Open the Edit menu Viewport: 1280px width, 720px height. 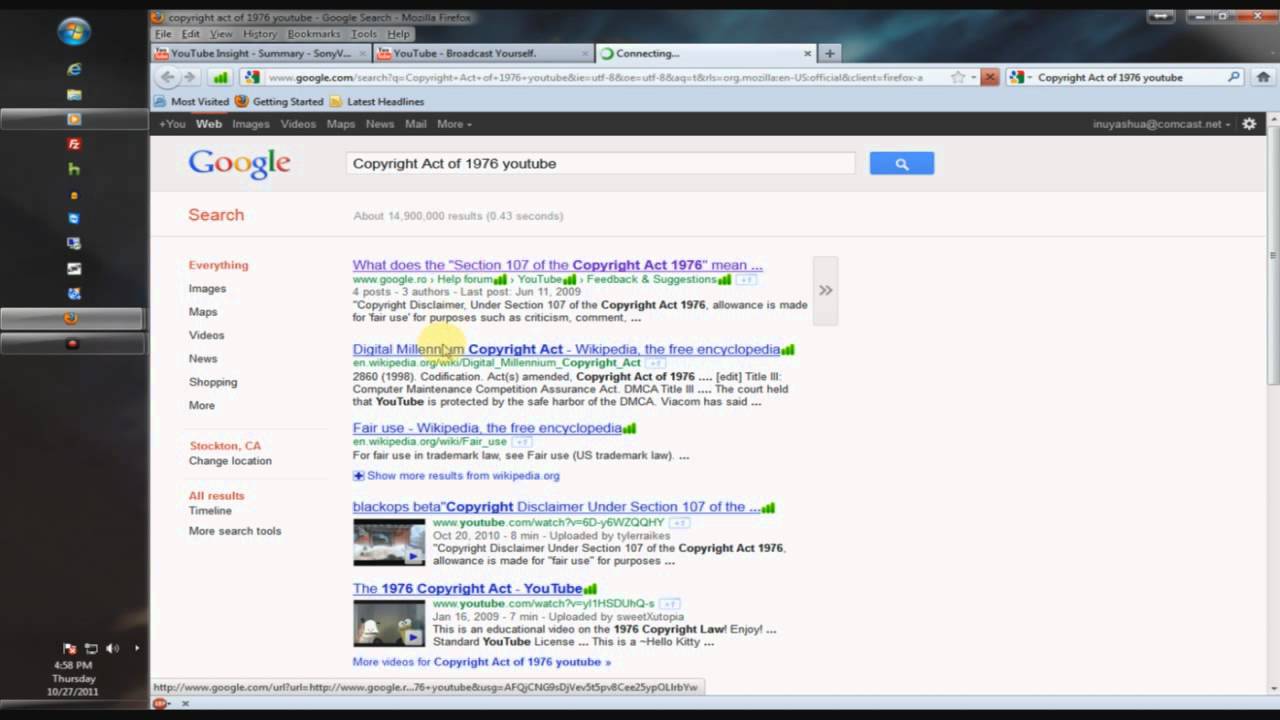[191, 34]
